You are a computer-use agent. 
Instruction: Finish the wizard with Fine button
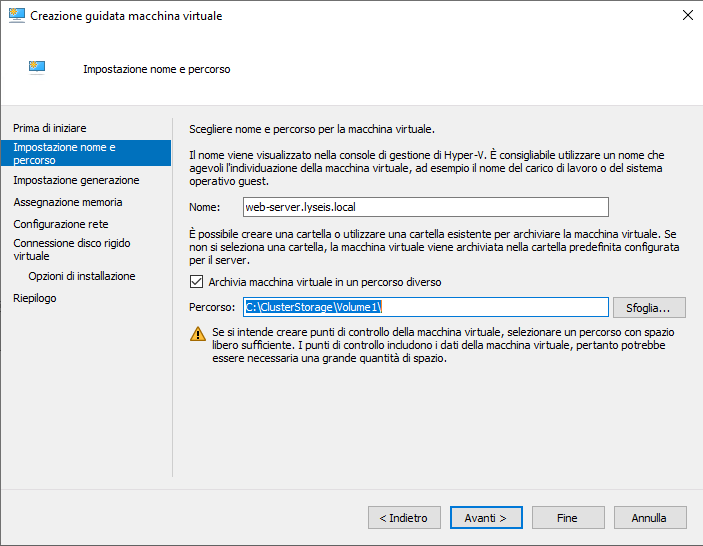tap(568, 518)
